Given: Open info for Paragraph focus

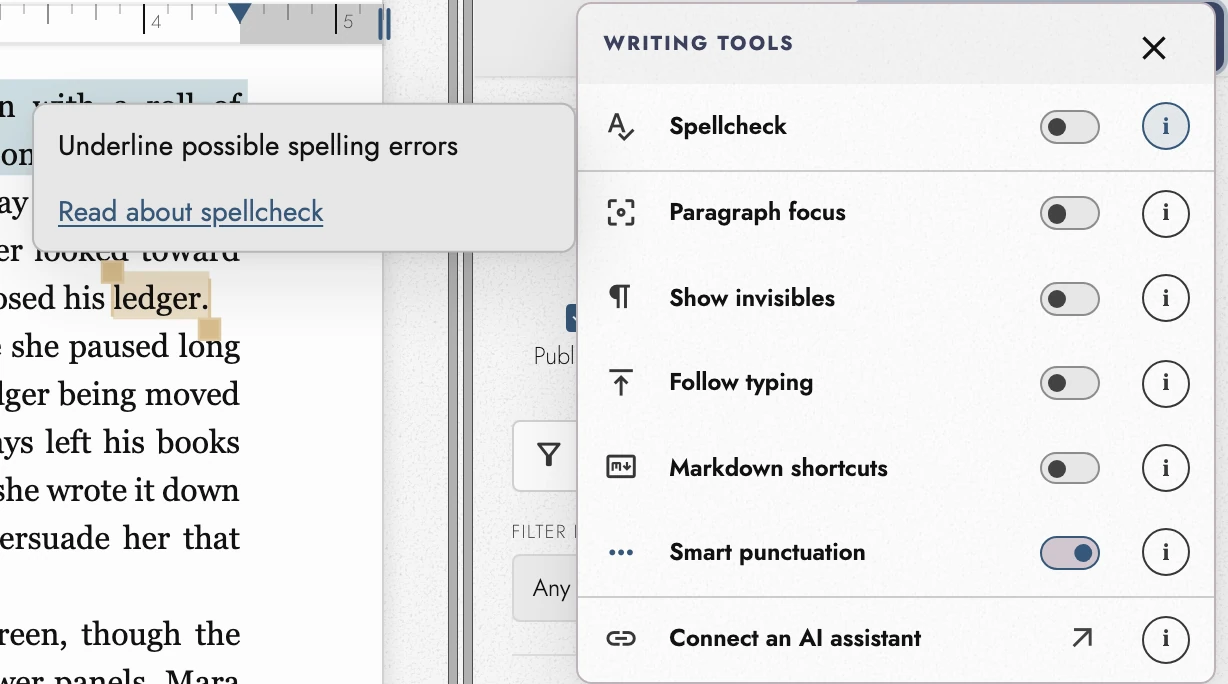Looking at the screenshot, I should (1166, 213).
